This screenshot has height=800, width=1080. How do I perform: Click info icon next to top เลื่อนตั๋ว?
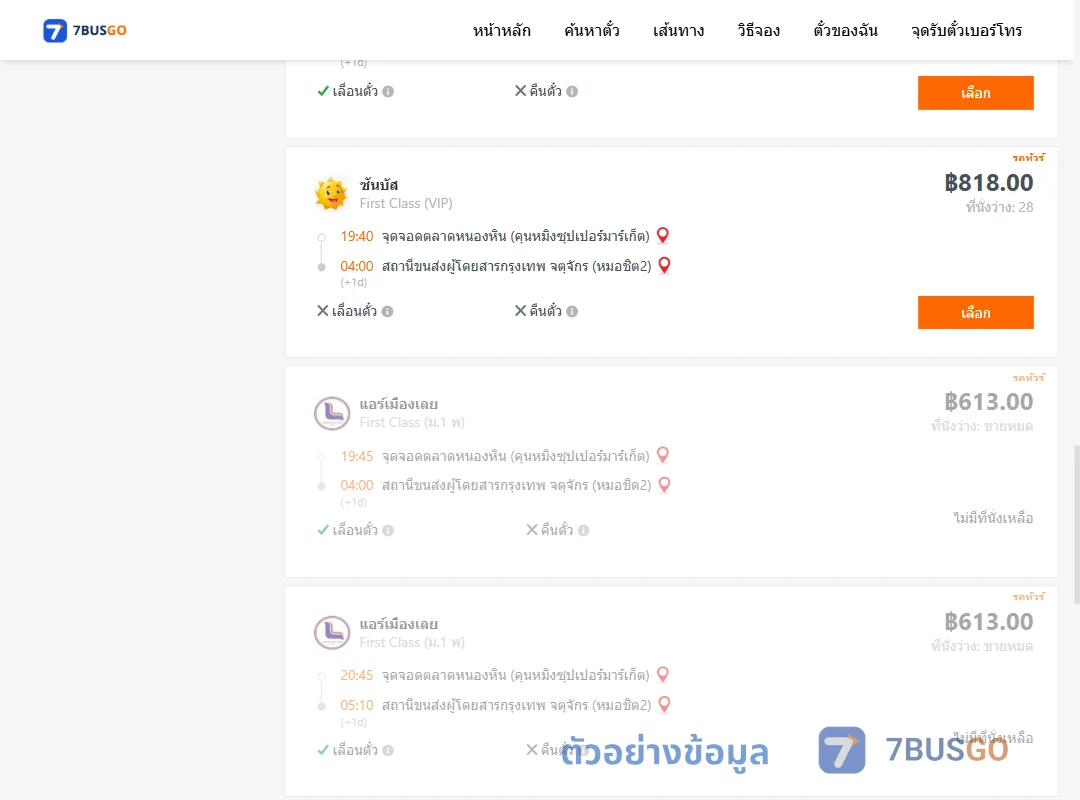click(x=388, y=91)
